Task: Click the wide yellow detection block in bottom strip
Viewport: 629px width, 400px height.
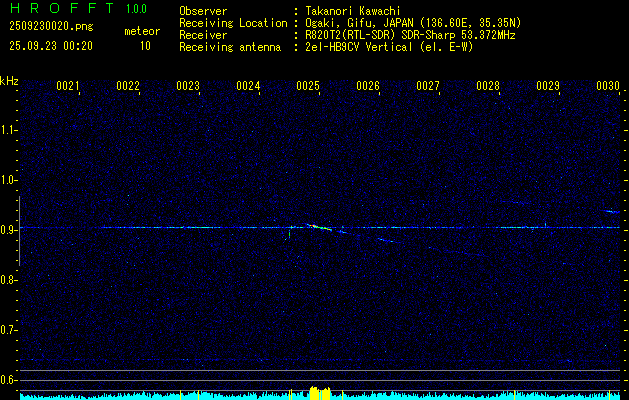Action: pos(320,393)
